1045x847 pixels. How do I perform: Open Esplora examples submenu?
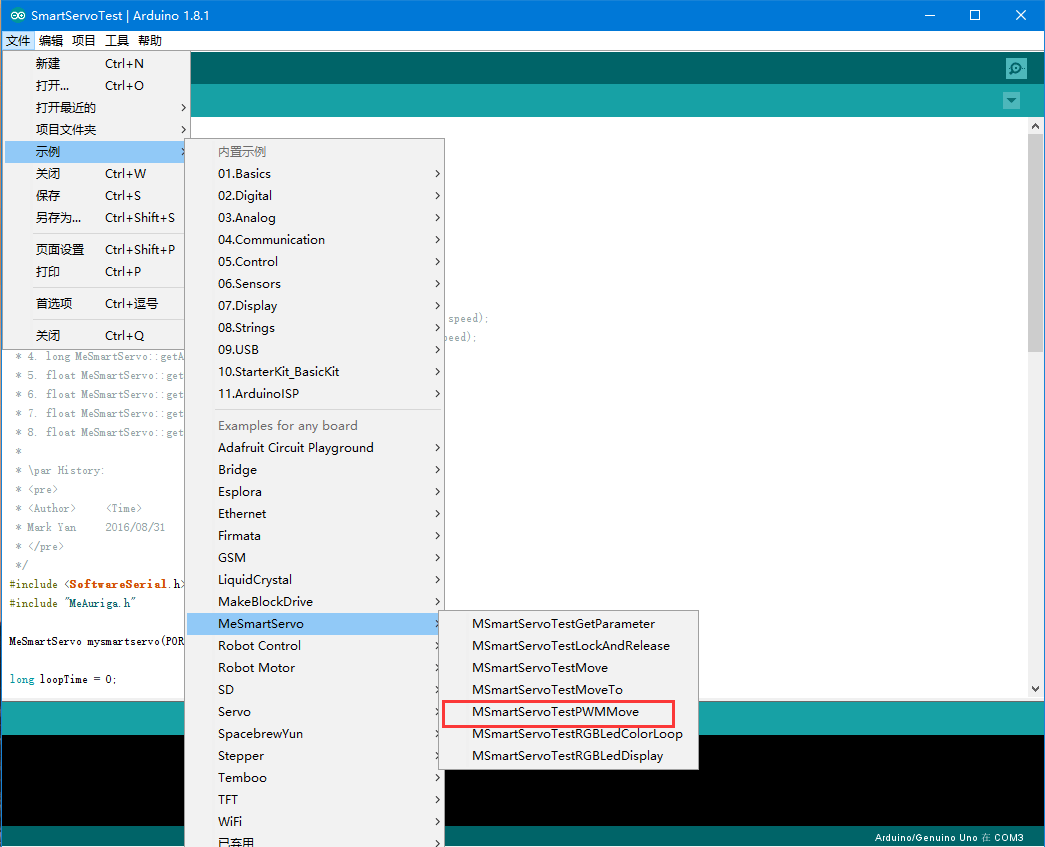315,491
